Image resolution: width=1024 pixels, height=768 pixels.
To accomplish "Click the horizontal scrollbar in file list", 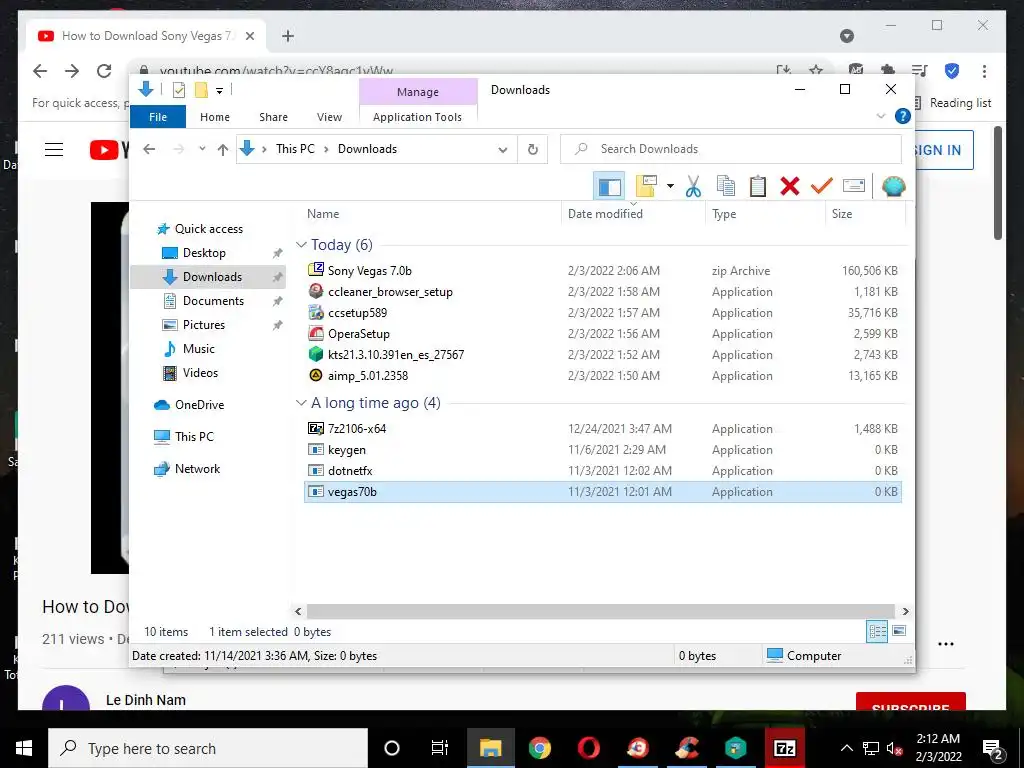I will [x=601, y=611].
